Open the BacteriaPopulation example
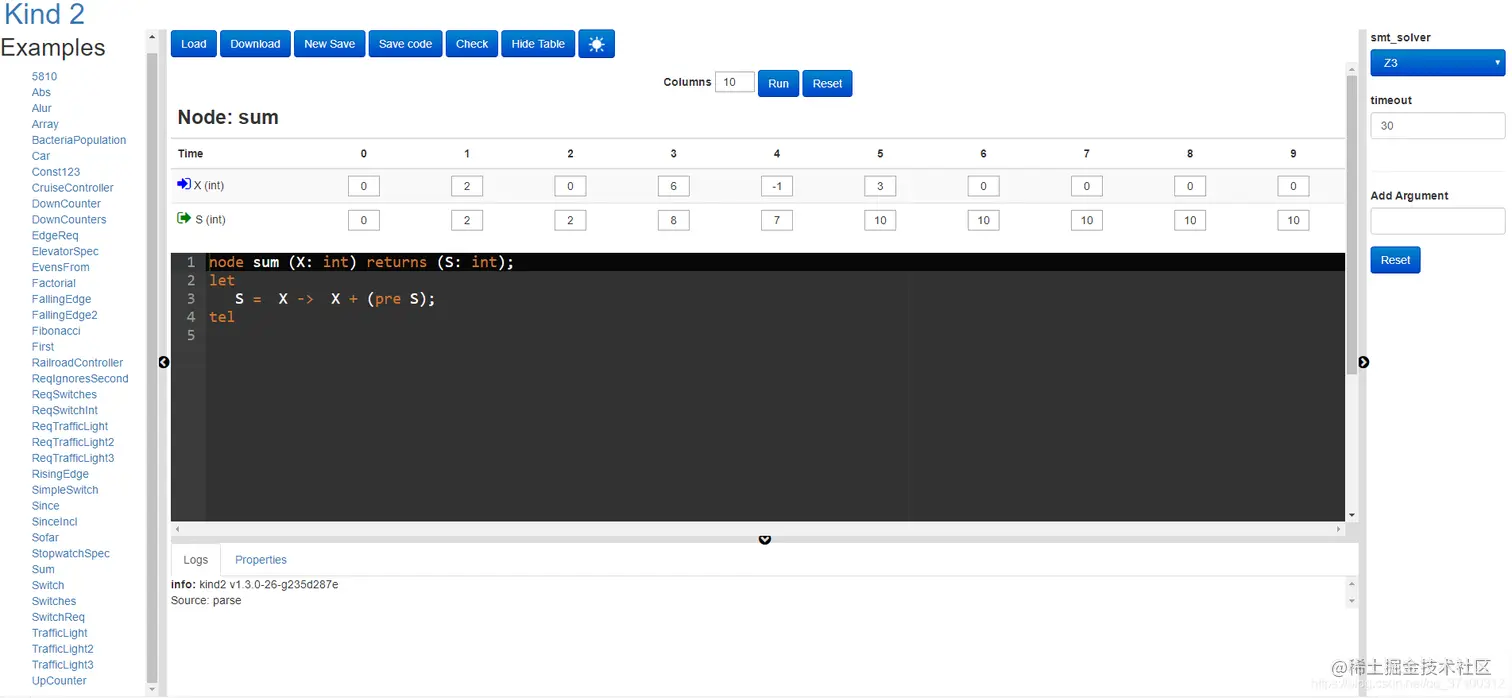This screenshot has height=698, width=1512. point(79,140)
